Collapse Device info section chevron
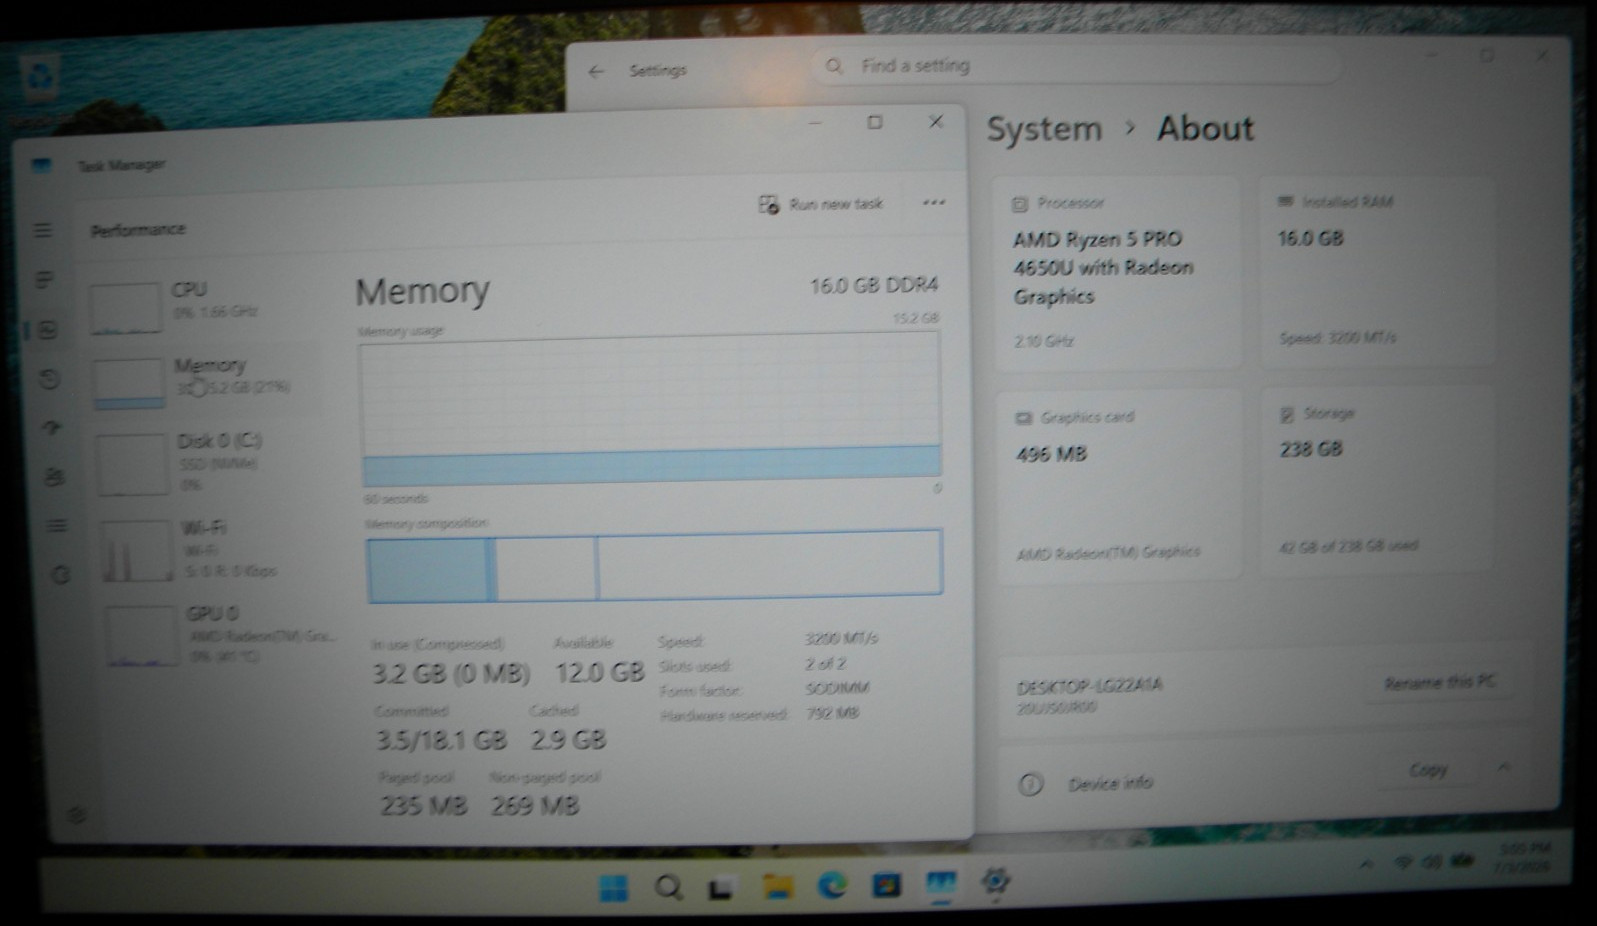This screenshot has height=926, width=1597. 1503,768
